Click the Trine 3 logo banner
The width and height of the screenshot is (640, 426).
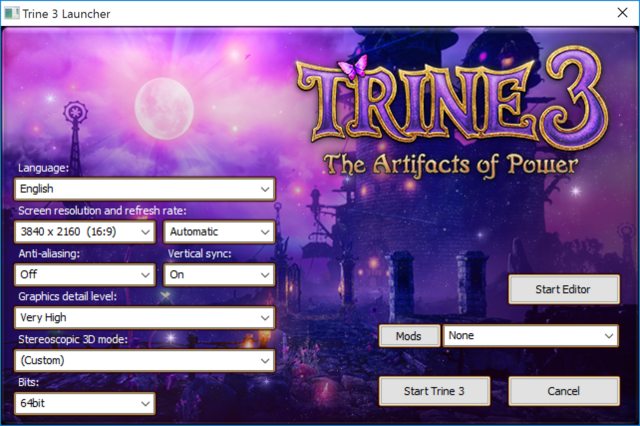coord(452,98)
